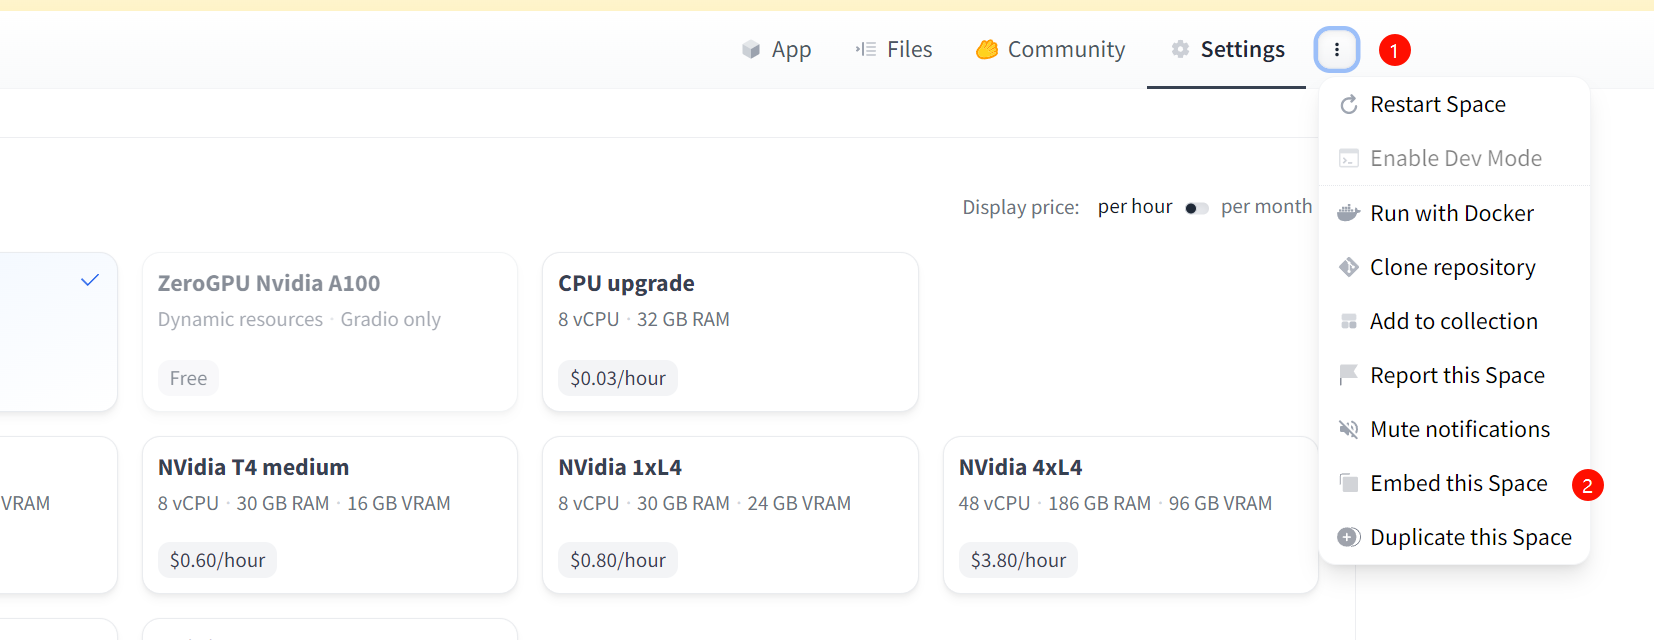
Task: Select the per month price label
Action: [x=1266, y=206]
